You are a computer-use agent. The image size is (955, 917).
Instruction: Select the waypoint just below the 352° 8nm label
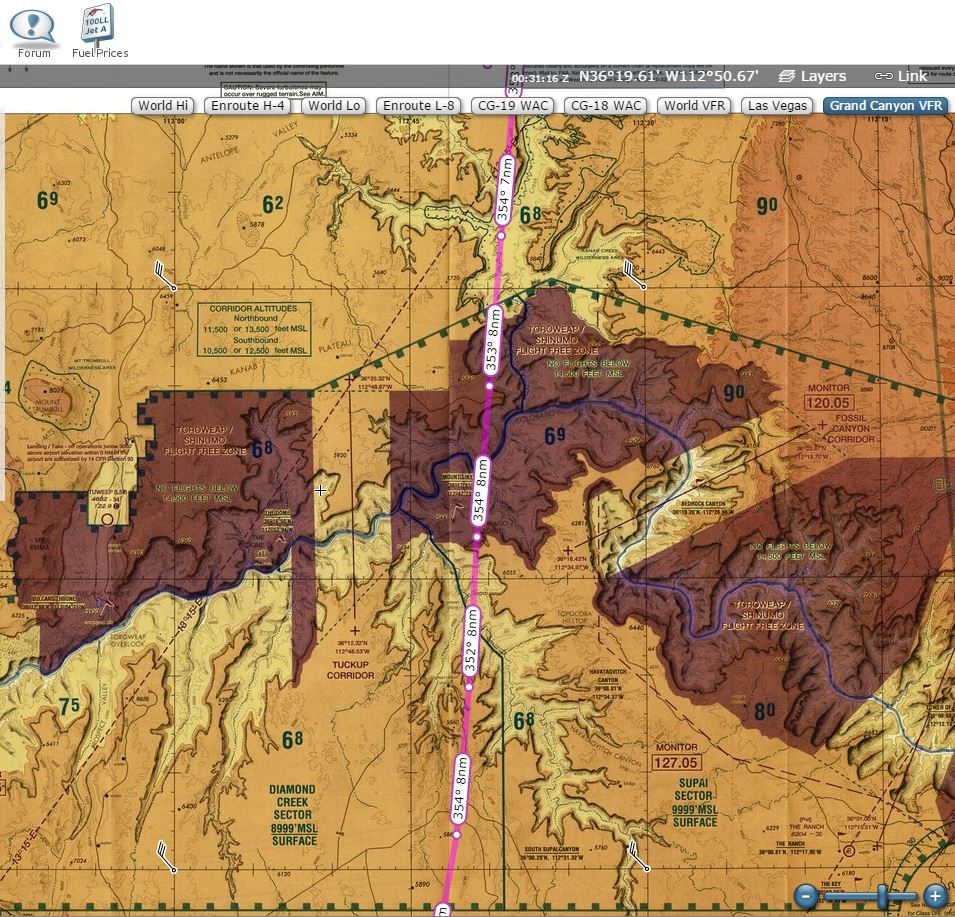point(468,687)
